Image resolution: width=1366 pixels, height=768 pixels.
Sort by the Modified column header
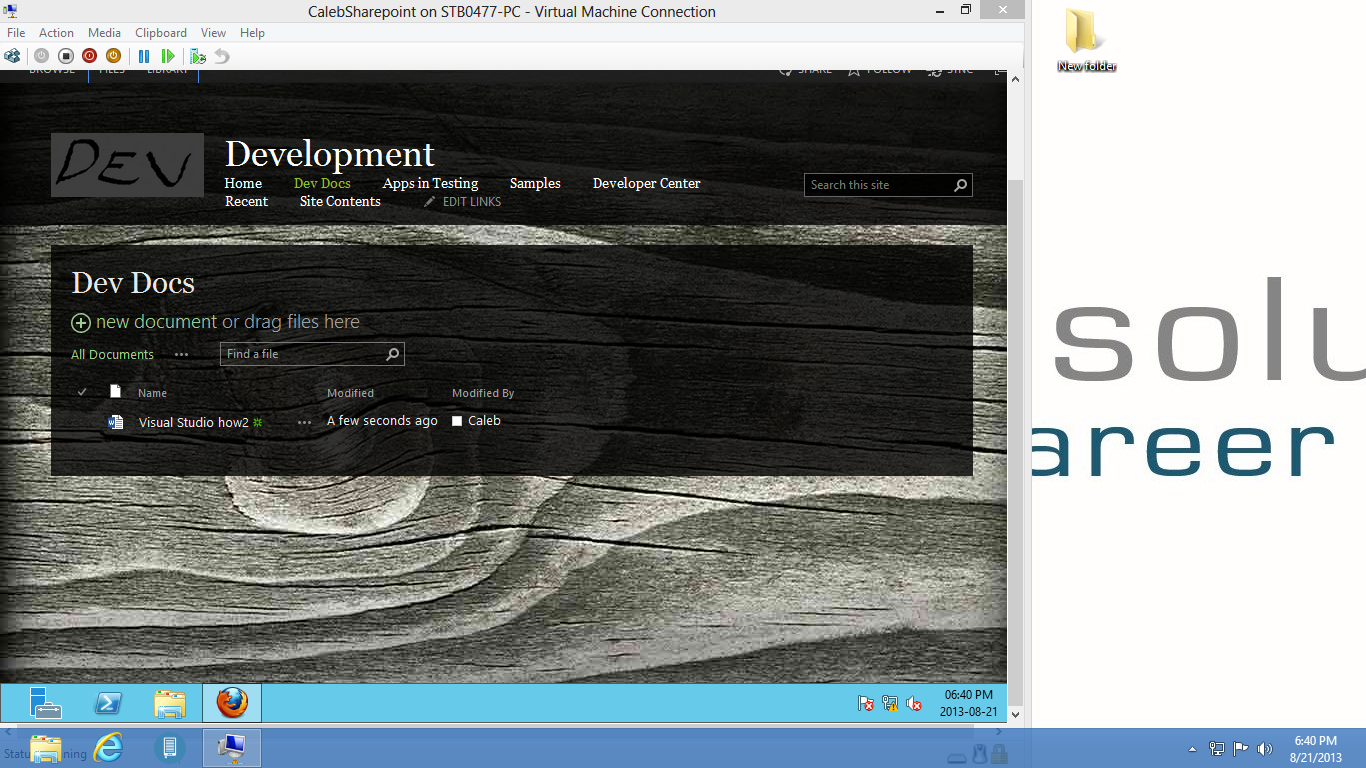(x=350, y=393)
